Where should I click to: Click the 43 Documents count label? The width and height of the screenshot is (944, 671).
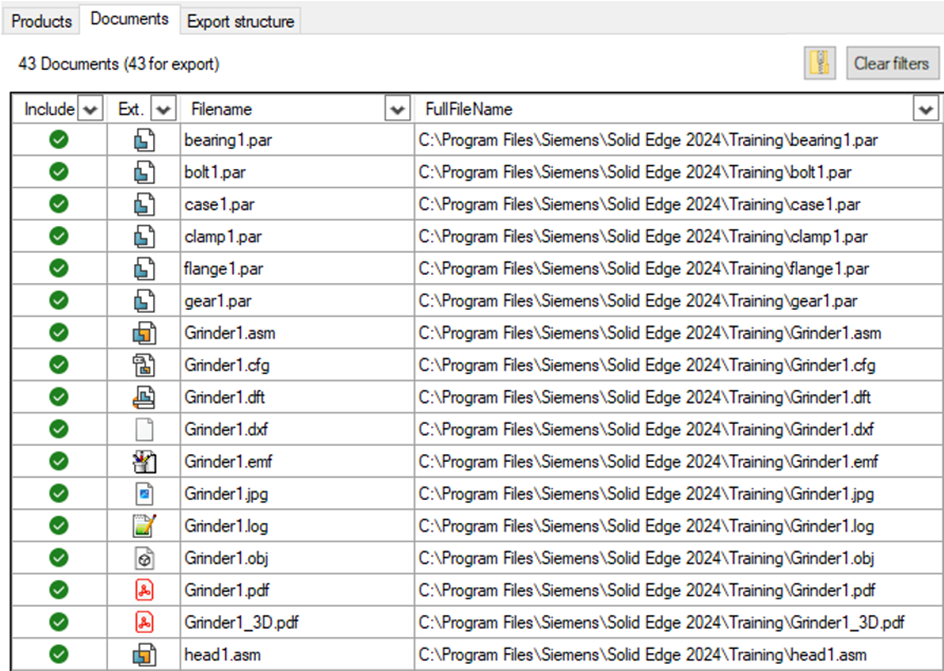pyautogui.click(x=119, y=64)
